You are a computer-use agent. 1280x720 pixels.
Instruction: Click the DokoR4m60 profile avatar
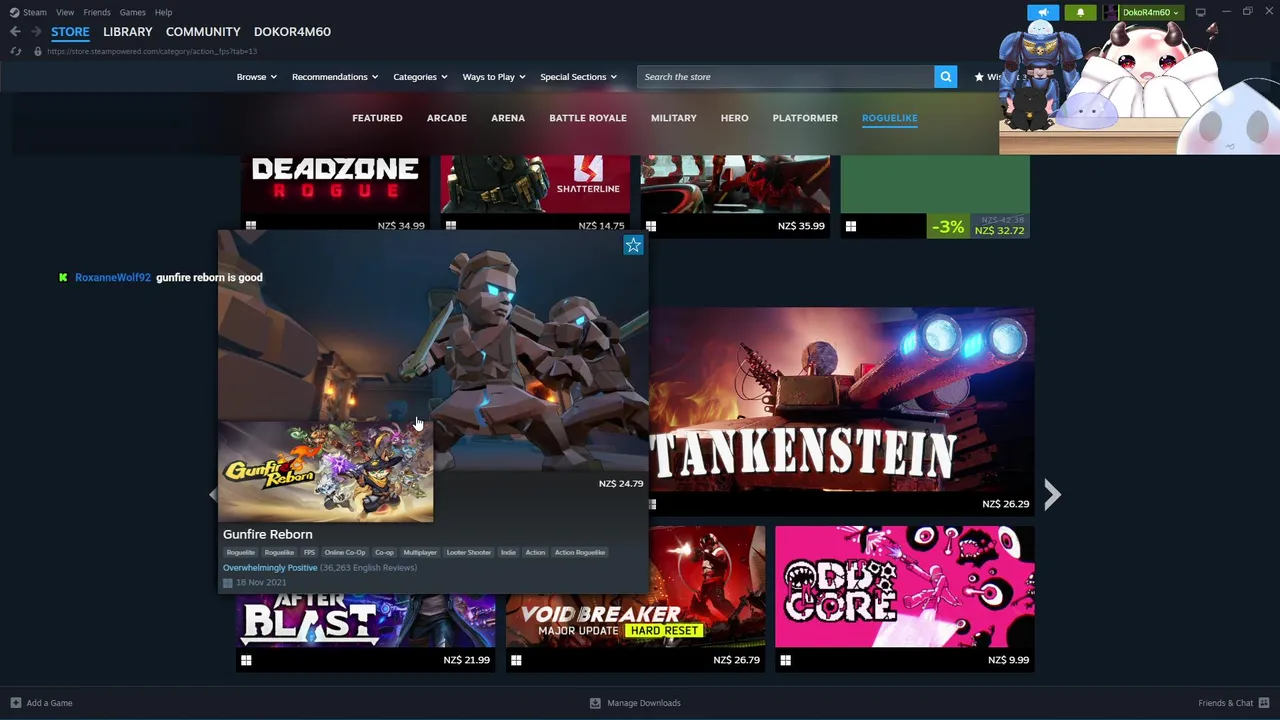tap(1110, 12)
